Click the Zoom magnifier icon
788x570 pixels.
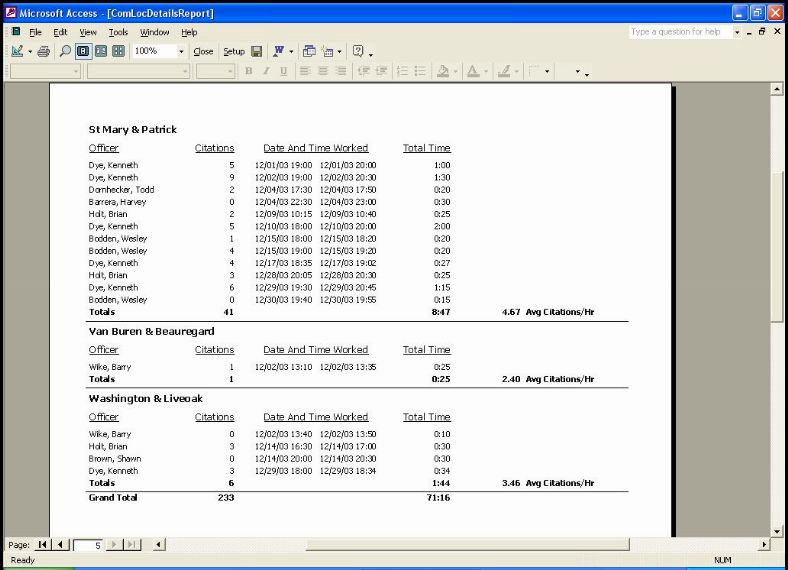(65, 51)
